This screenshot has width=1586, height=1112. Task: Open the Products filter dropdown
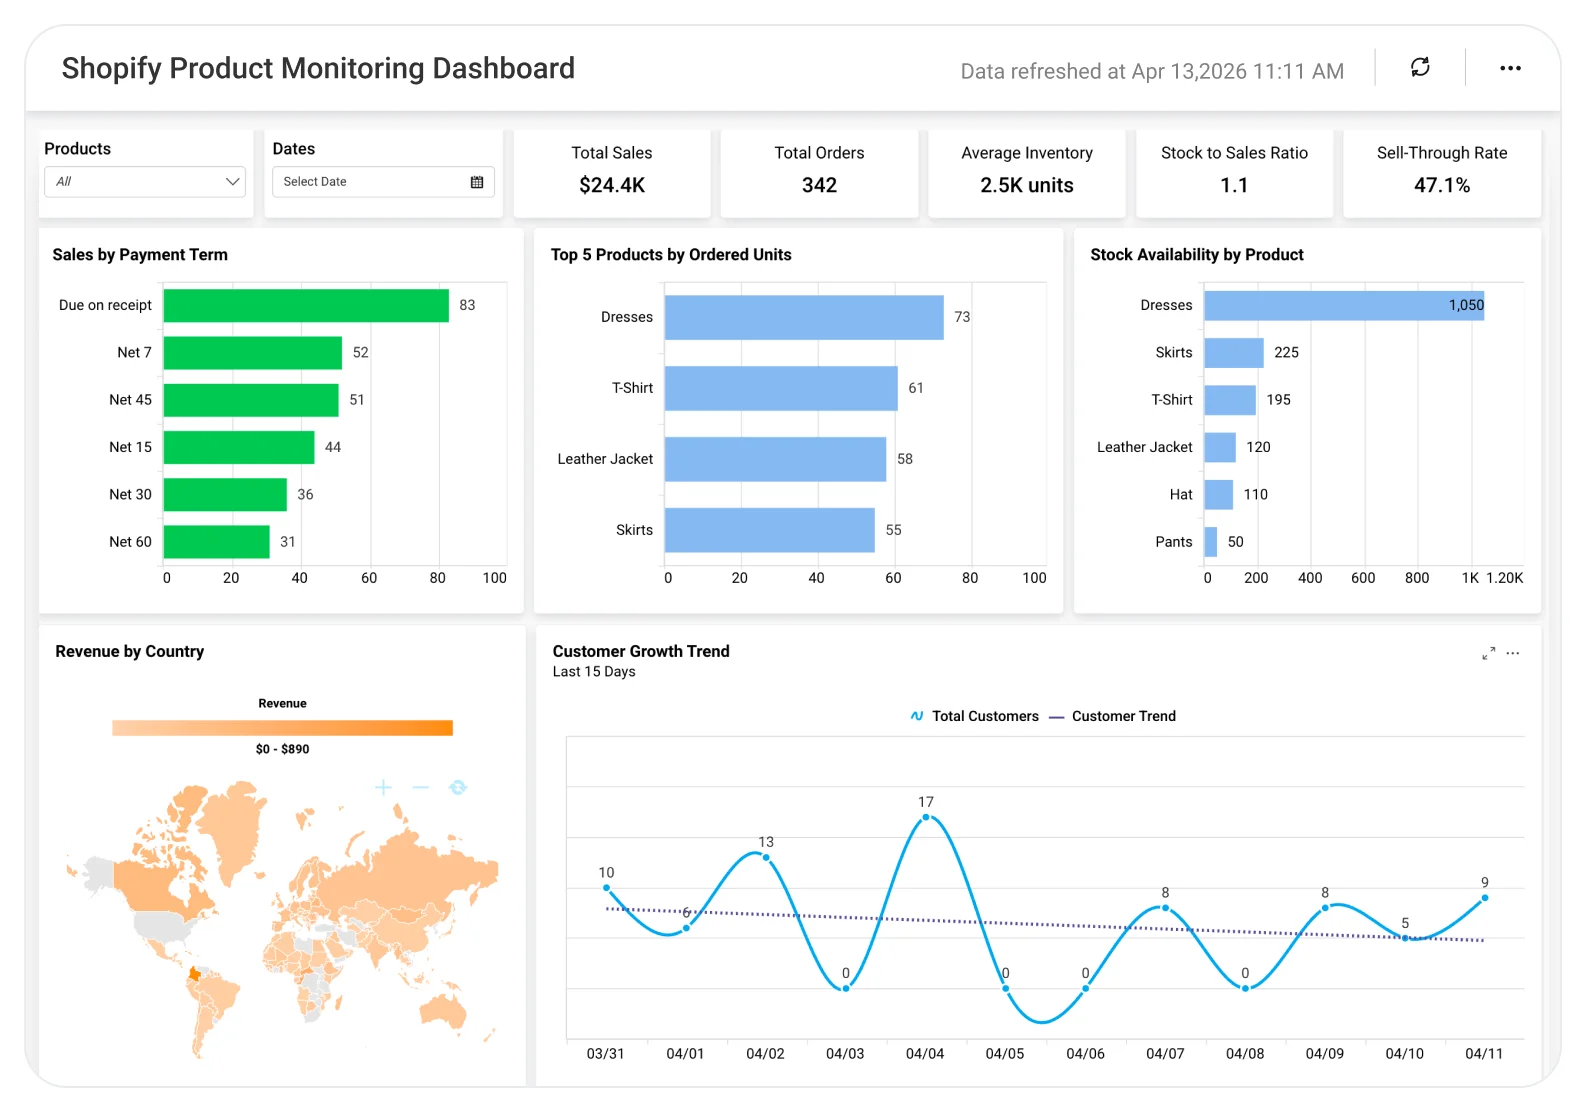[x=145, y=182]
